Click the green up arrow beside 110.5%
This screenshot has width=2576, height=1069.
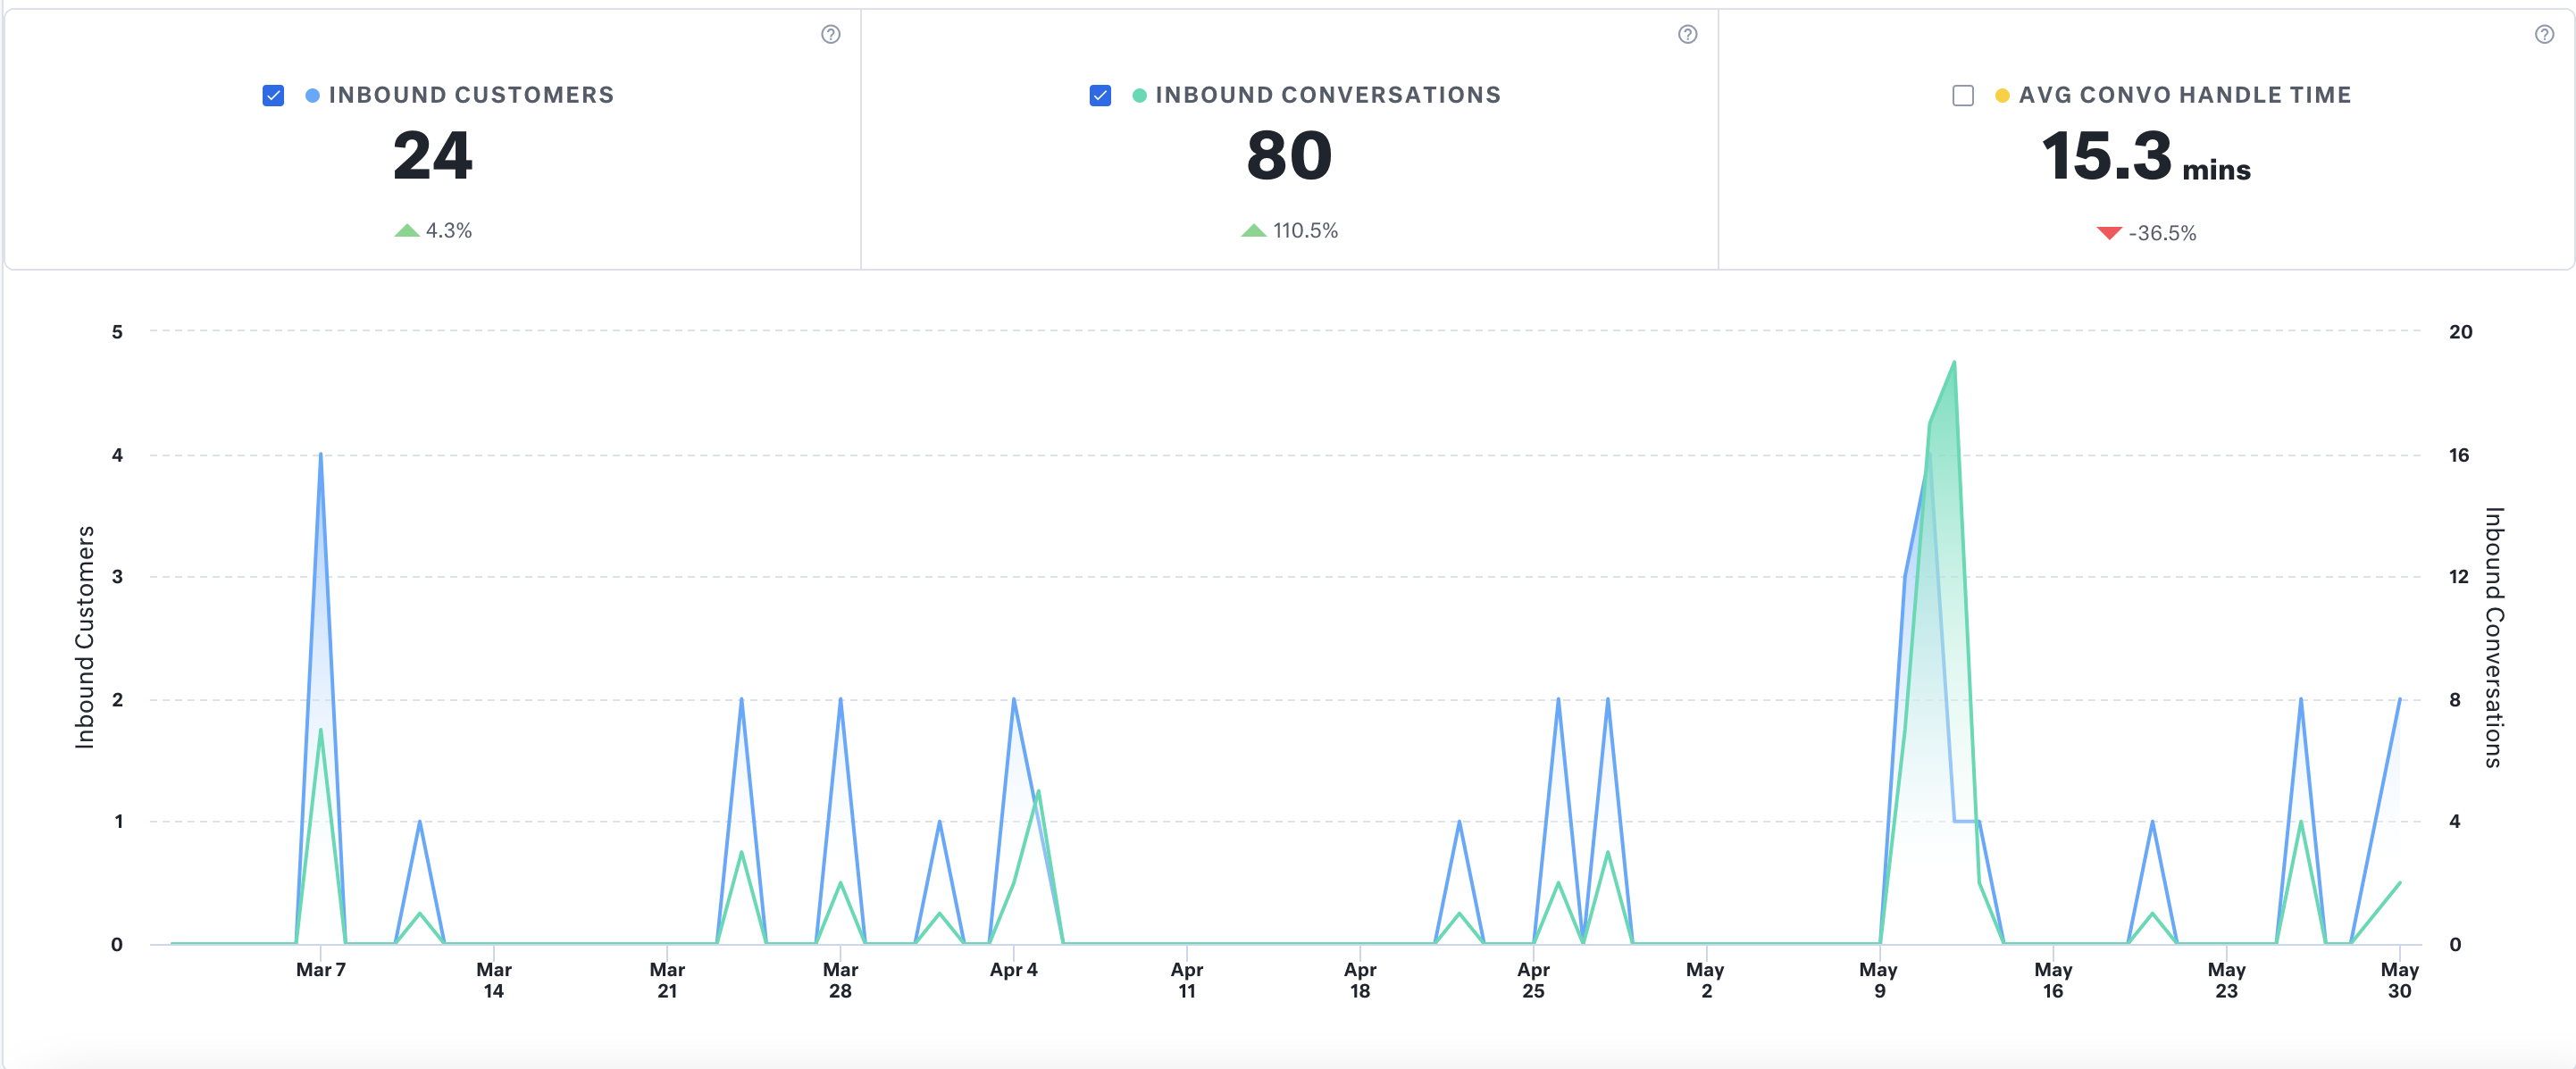click(x=1253, y=230)
